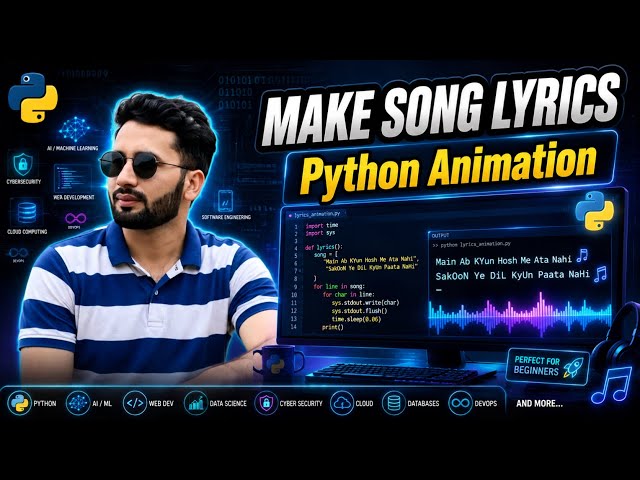The image size is (640, 480).
Task: Click the Cloud Computing database stack icon
Action: tap(27, 213)
